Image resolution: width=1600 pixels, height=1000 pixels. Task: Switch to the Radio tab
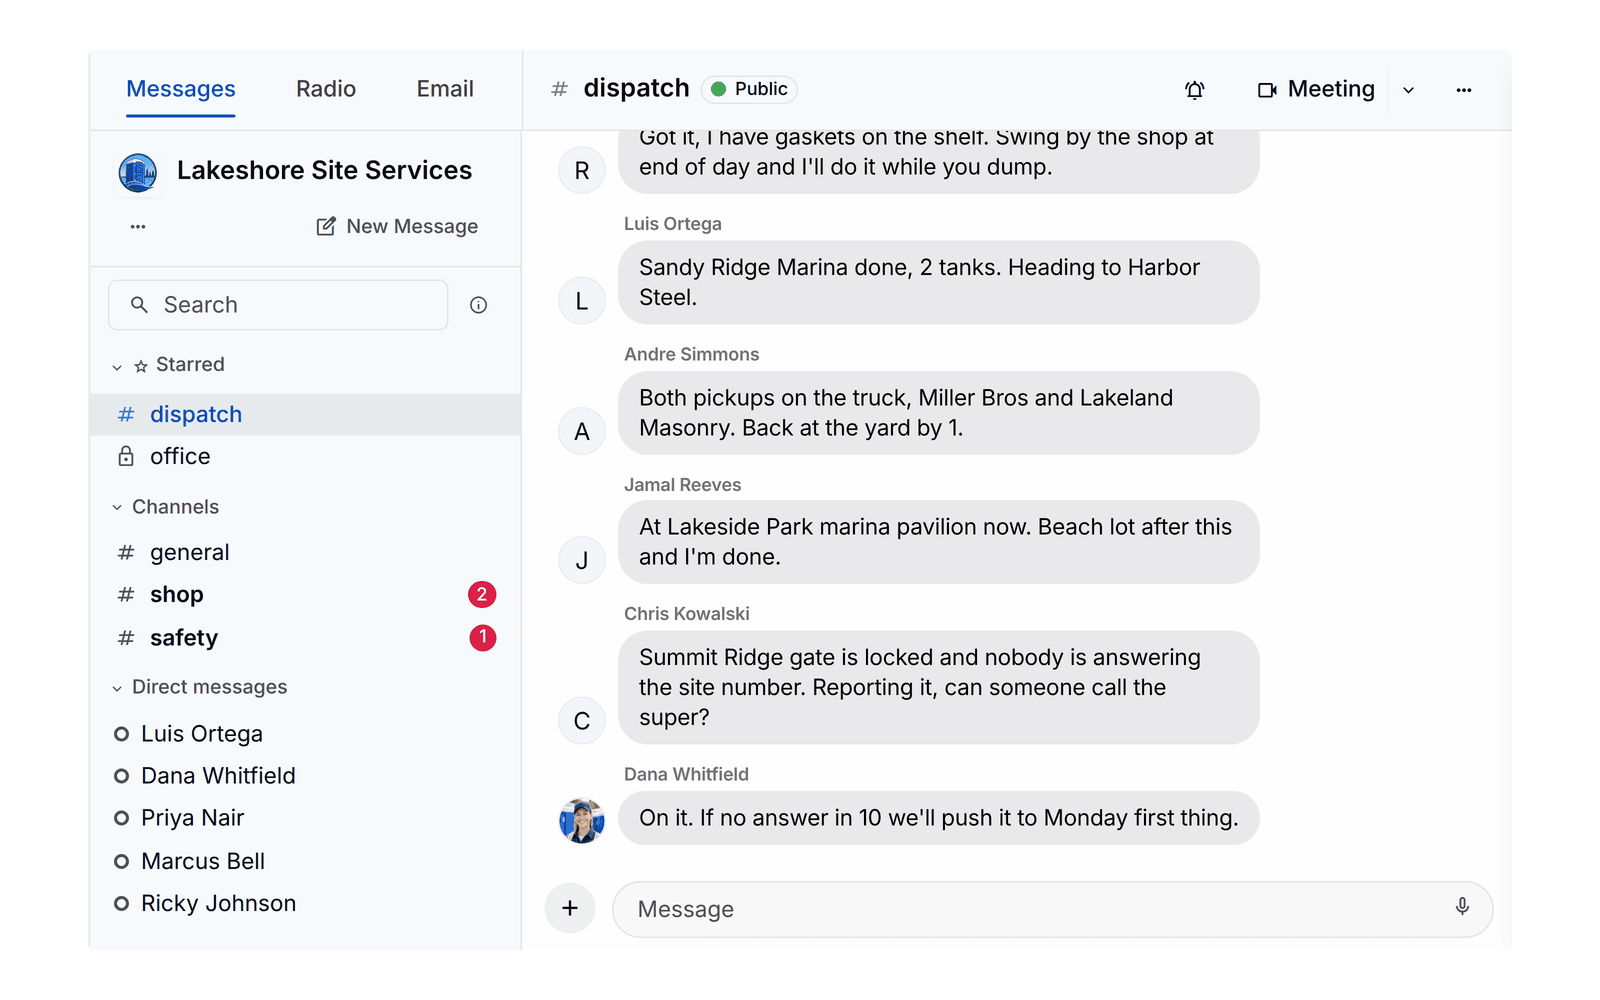pos(326,89)
